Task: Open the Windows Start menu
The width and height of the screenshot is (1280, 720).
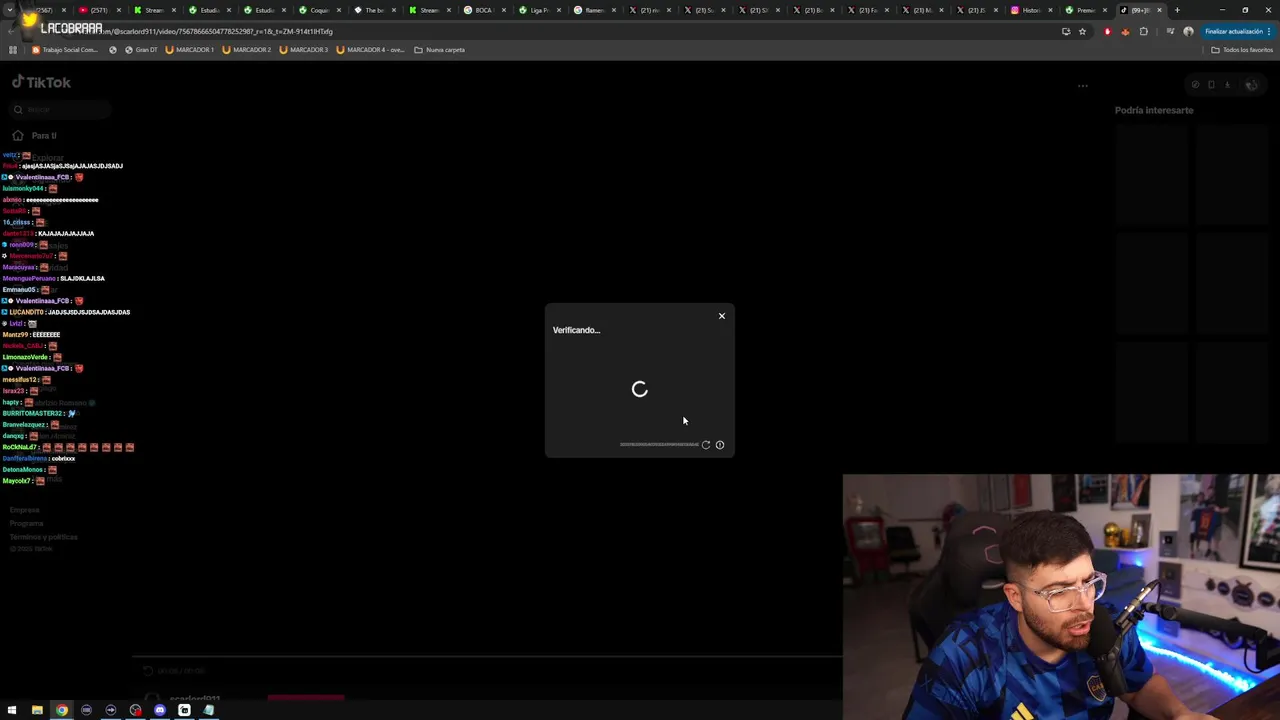Action: point(12,710)
